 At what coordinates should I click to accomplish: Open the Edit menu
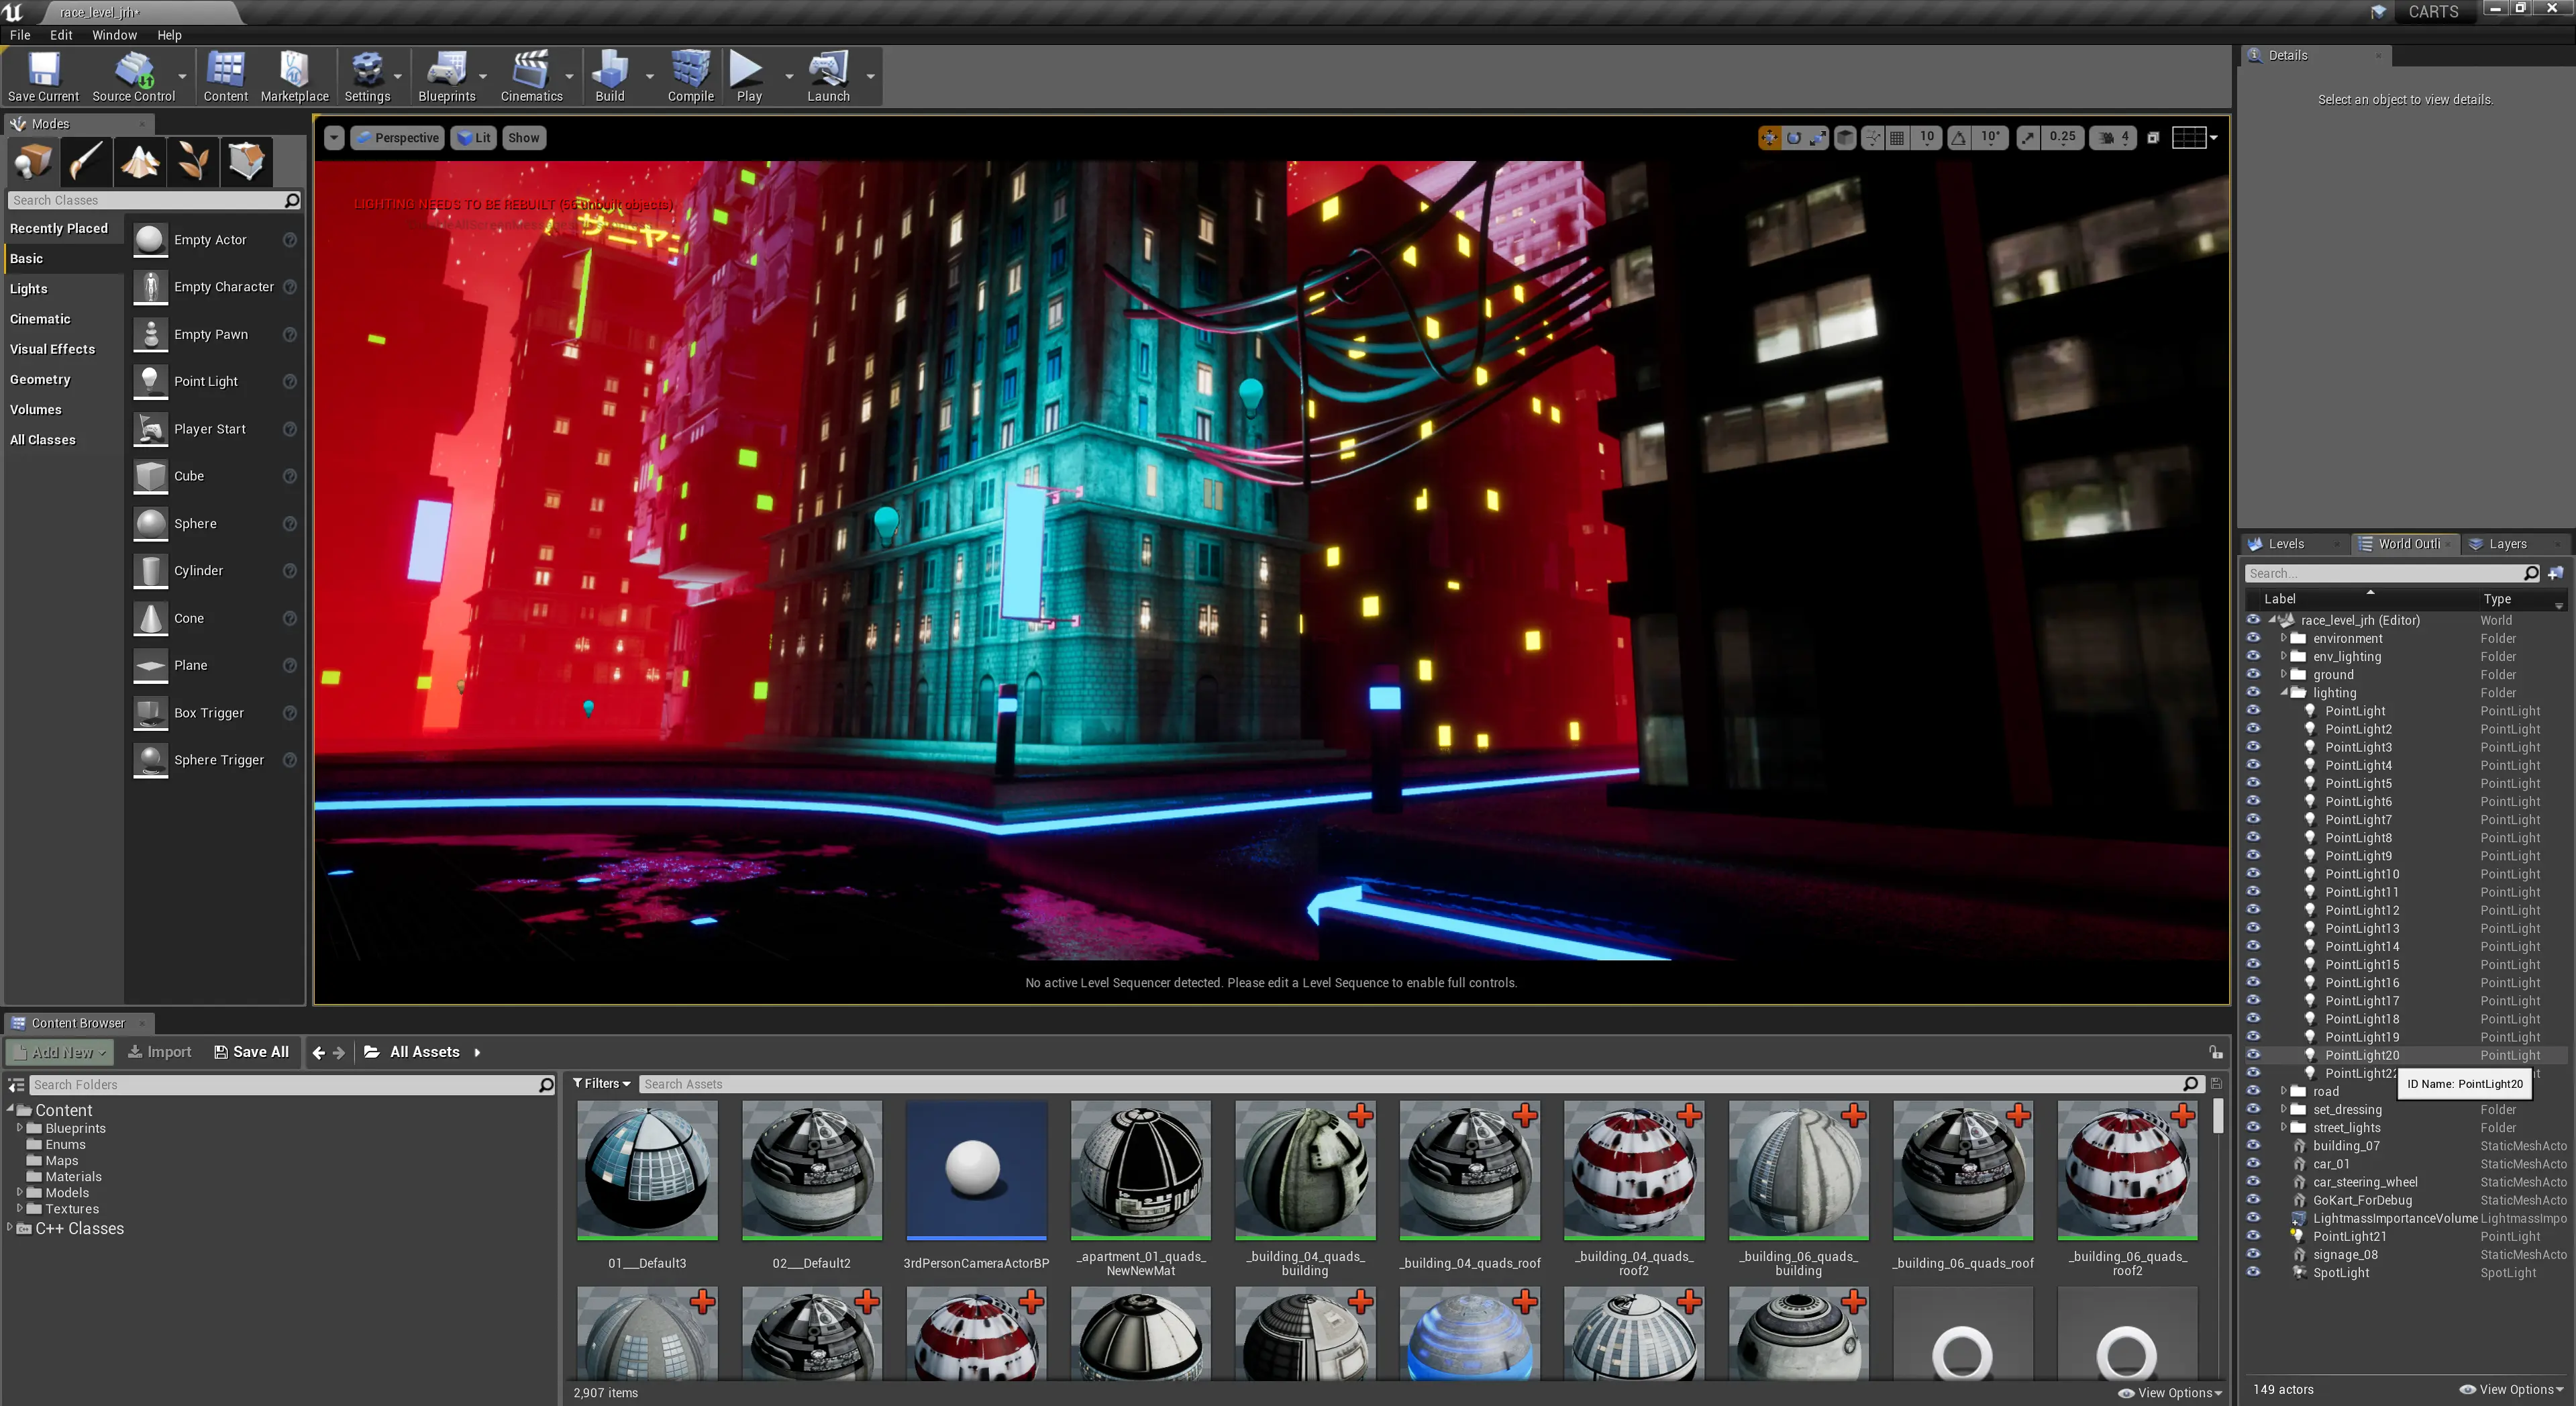click(61, 35)
